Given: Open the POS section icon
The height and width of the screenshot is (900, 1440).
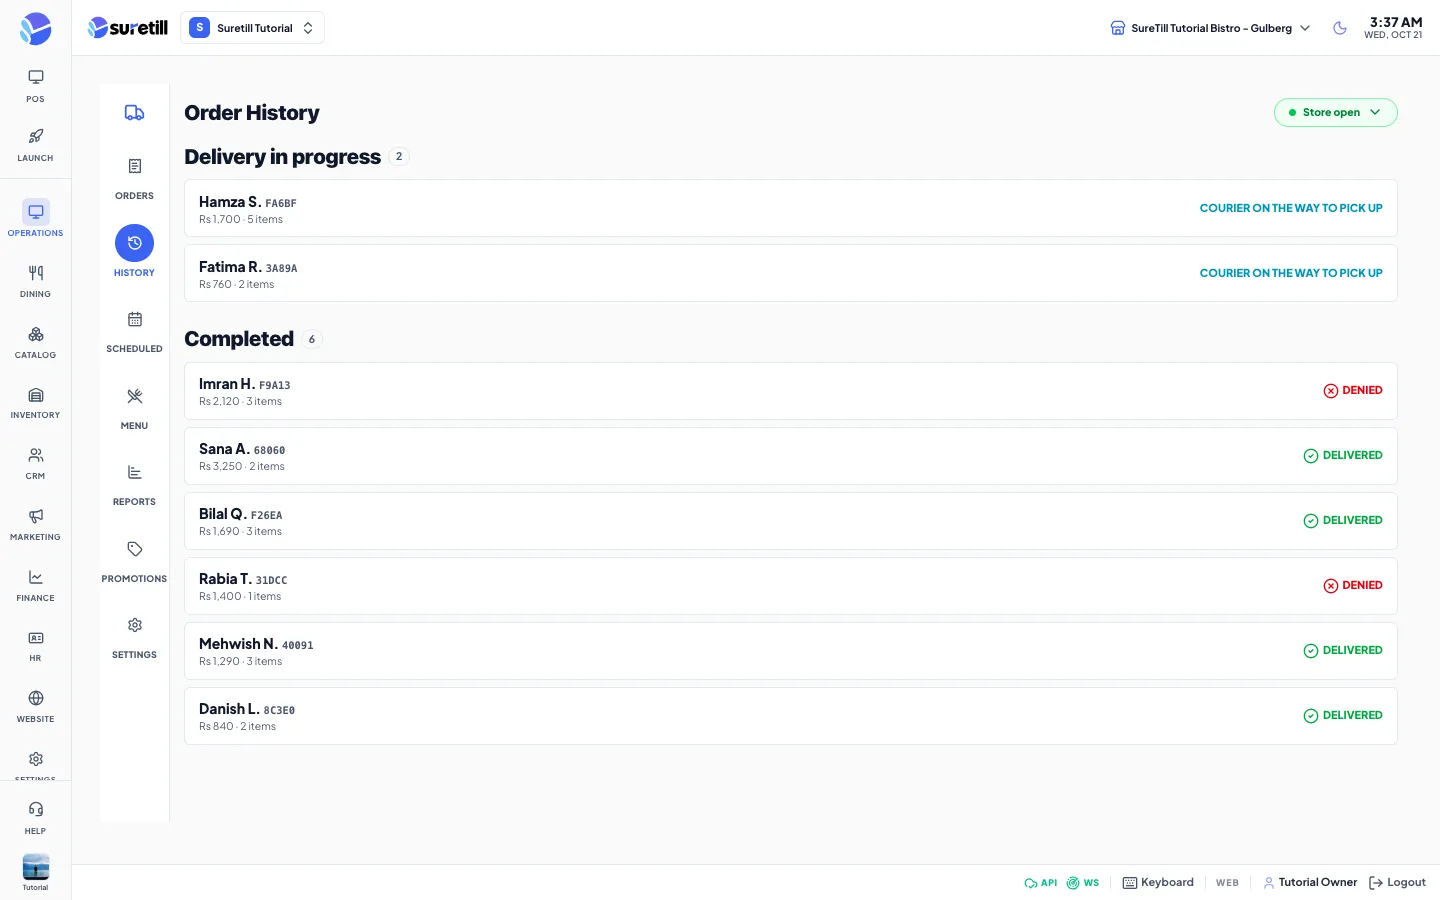Looking at the screenshot, I should [x=35, y=78].
